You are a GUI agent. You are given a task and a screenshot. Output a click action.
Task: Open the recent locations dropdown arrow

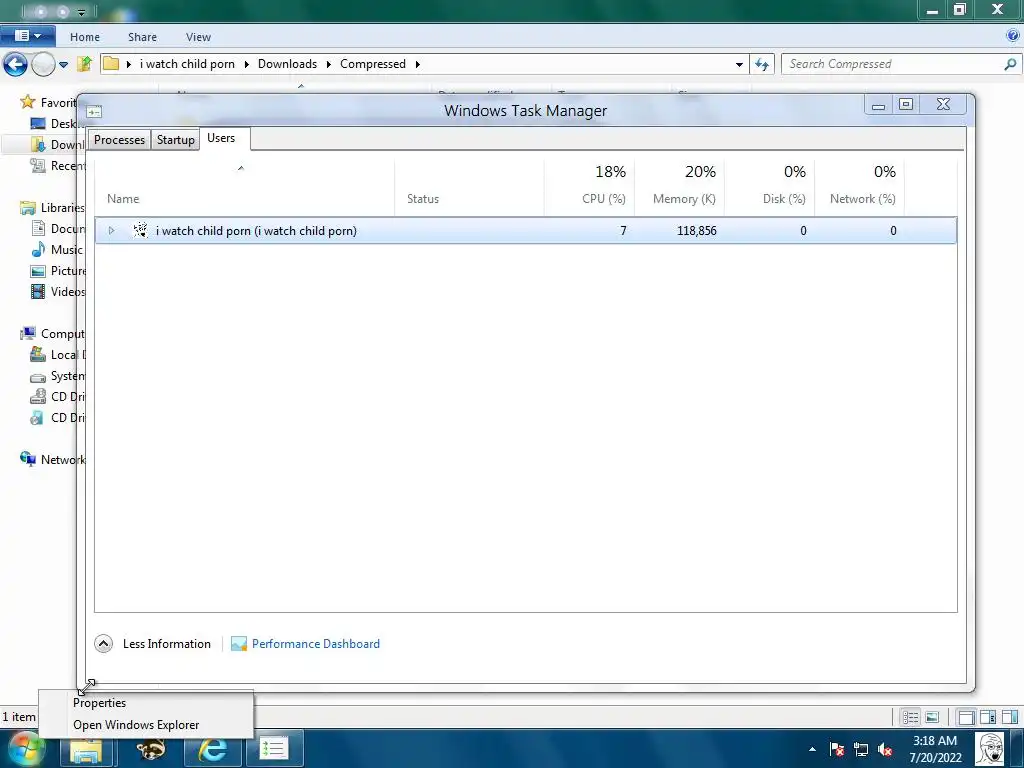click(63, 65)
